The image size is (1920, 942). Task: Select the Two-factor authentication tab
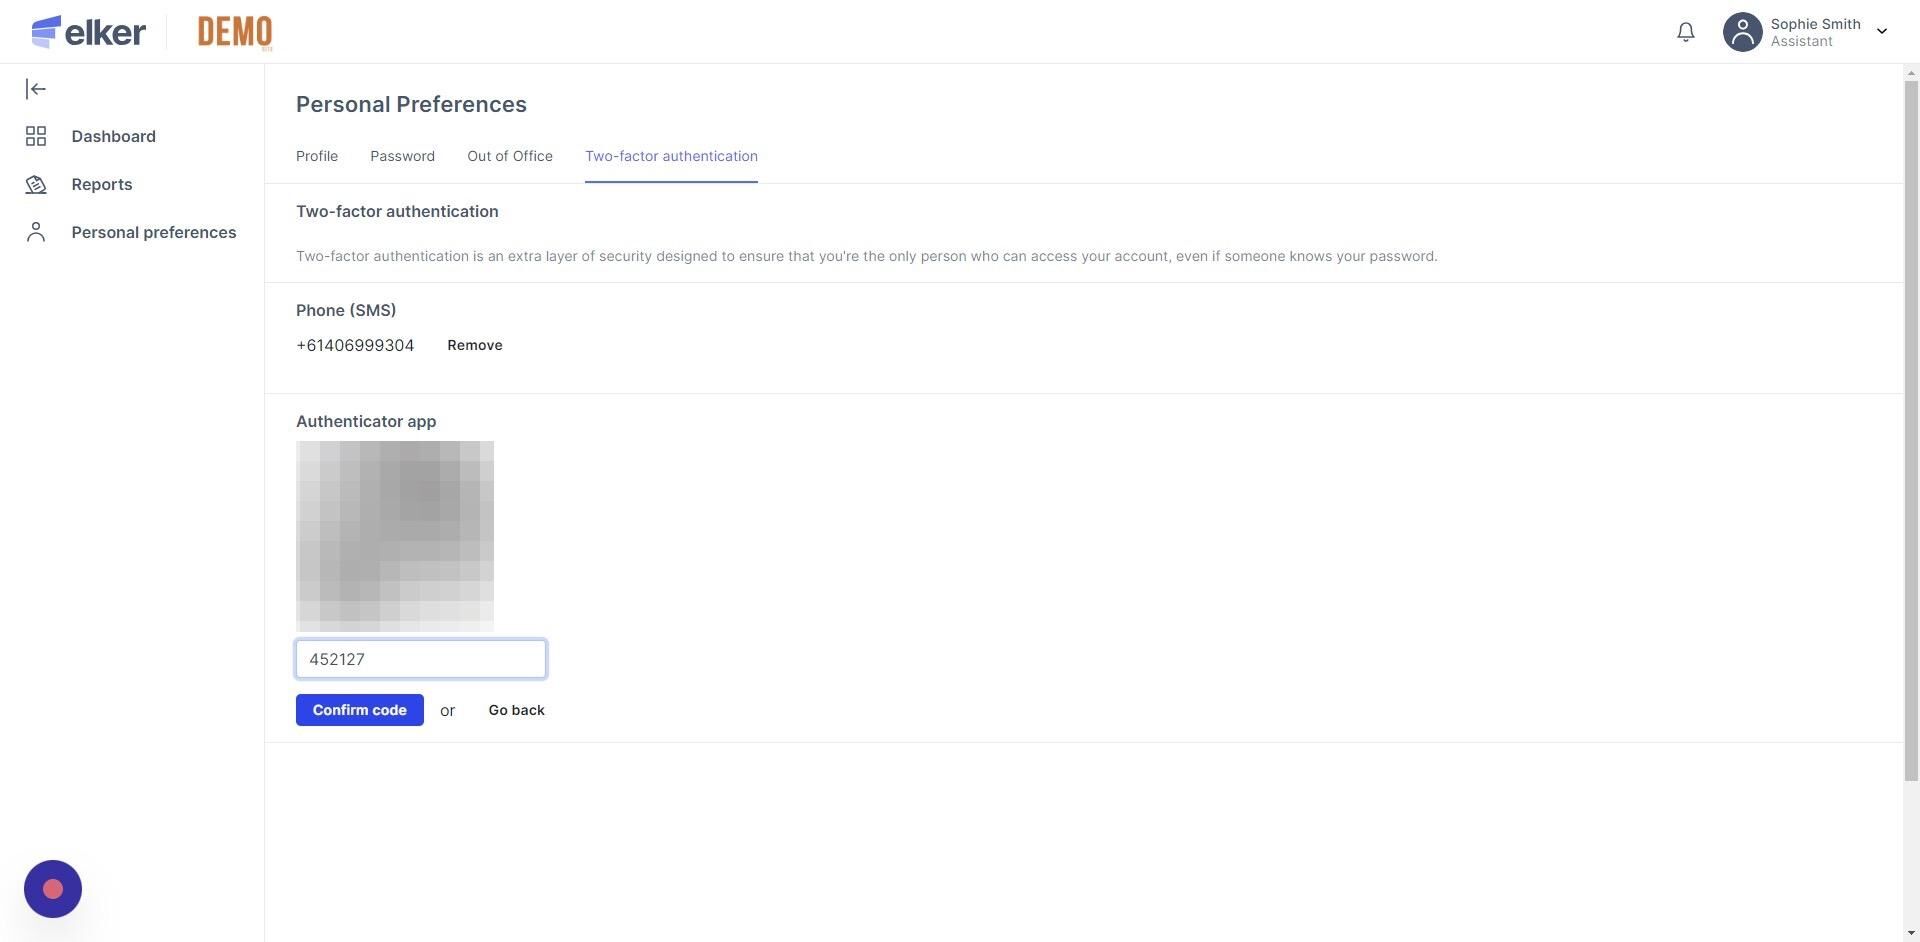click(671, 156)
